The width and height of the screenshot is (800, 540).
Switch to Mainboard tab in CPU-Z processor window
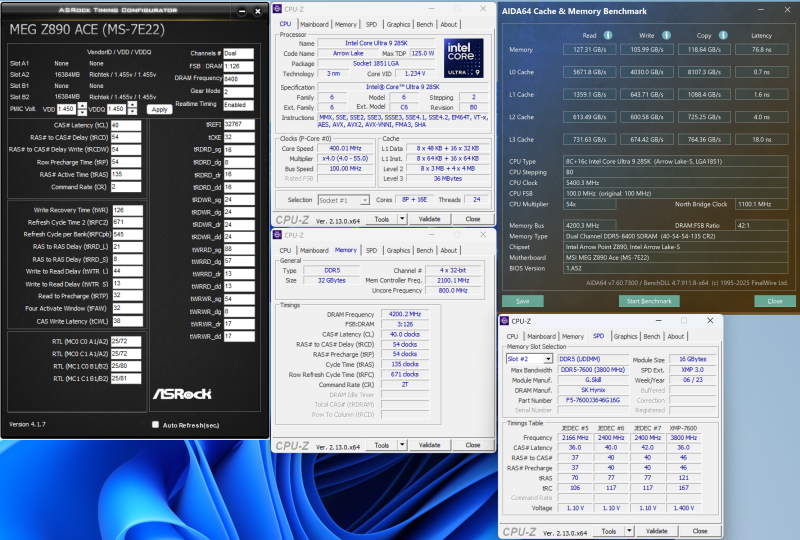click(314, 24)
